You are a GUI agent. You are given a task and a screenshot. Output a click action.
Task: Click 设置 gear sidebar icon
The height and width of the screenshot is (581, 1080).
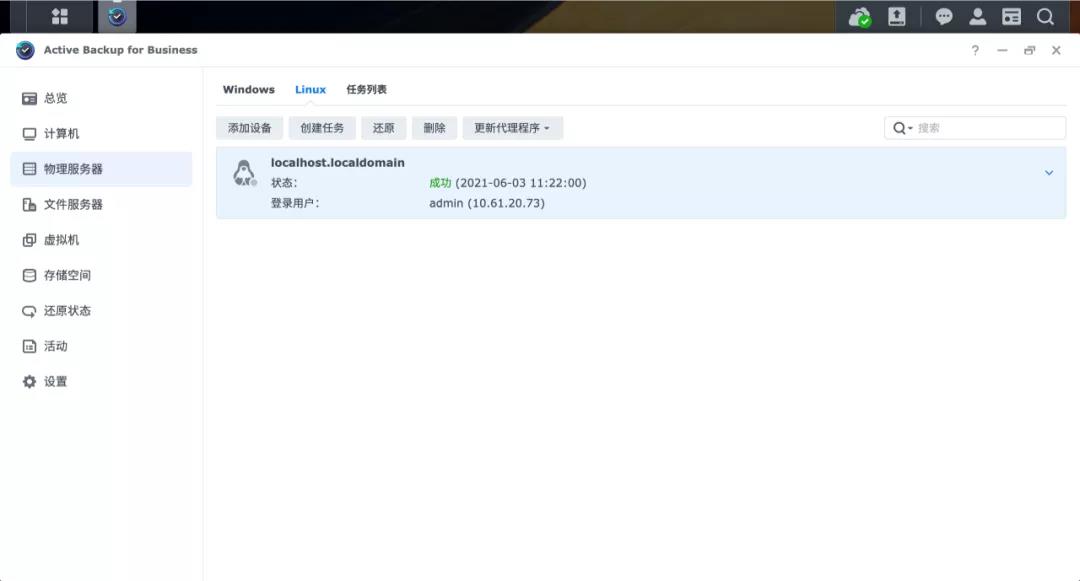point(29,381)
